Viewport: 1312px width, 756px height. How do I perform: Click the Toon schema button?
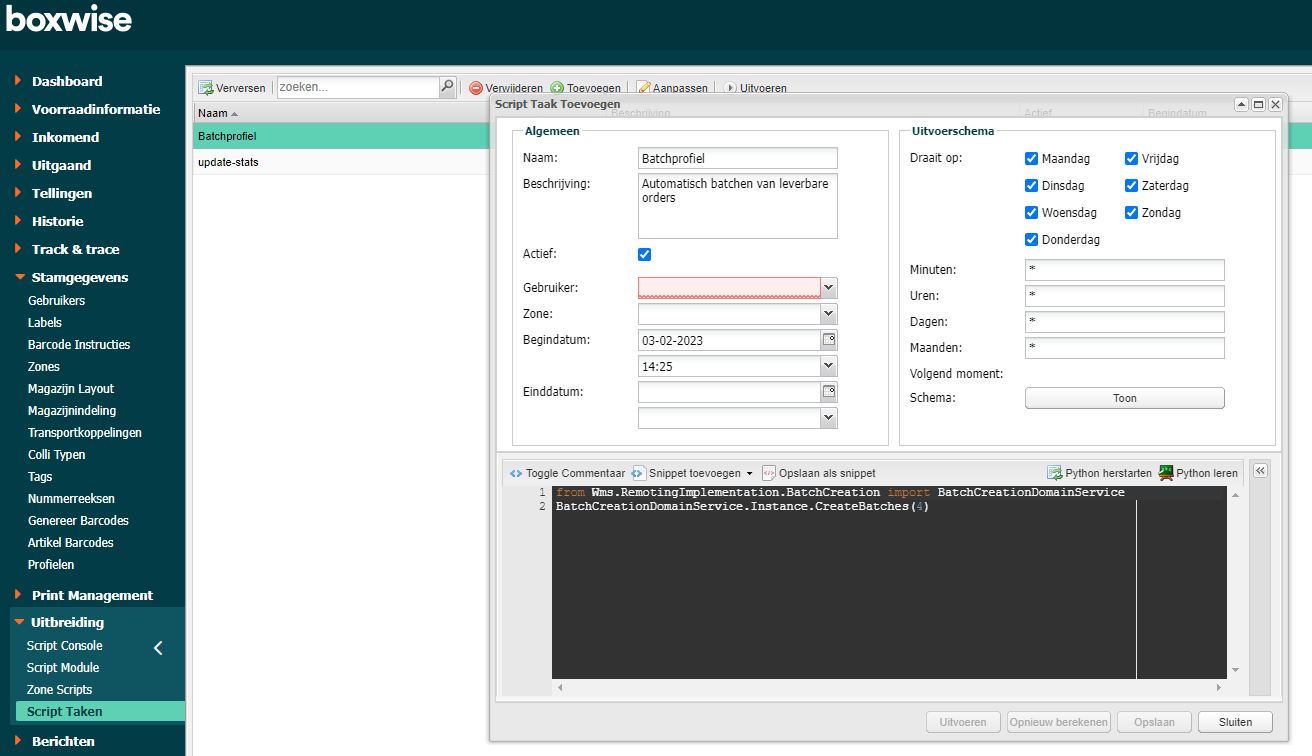pos(1124,398)
